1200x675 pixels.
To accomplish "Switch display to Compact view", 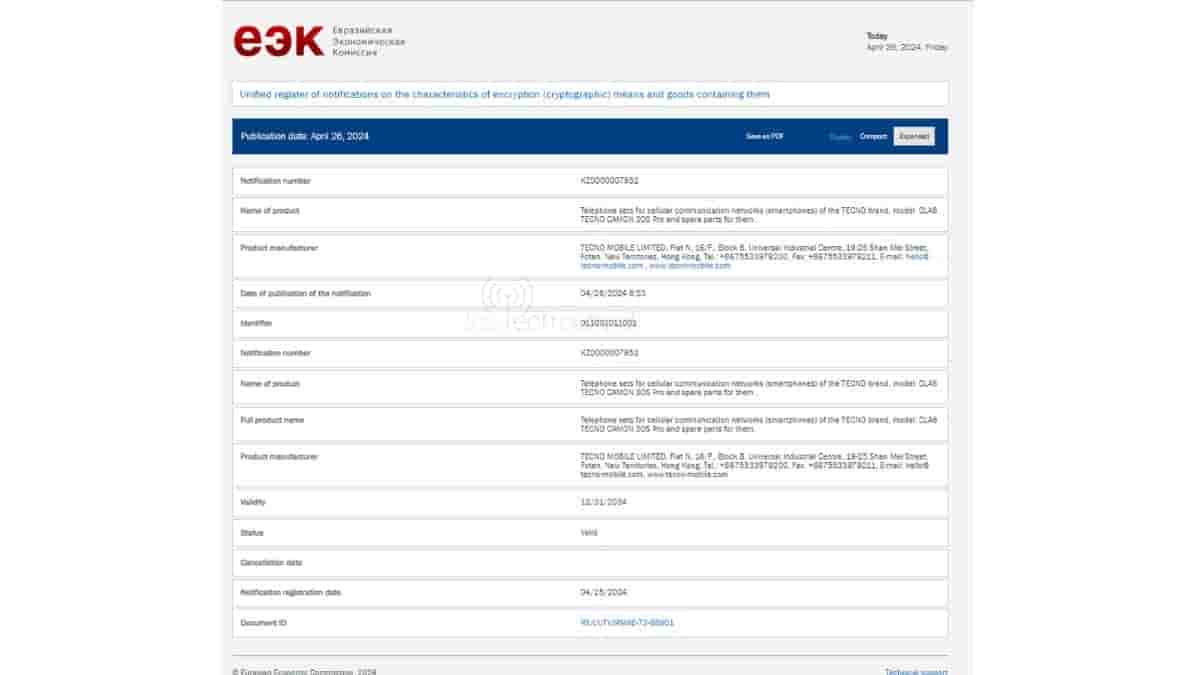I will point(873,136).
